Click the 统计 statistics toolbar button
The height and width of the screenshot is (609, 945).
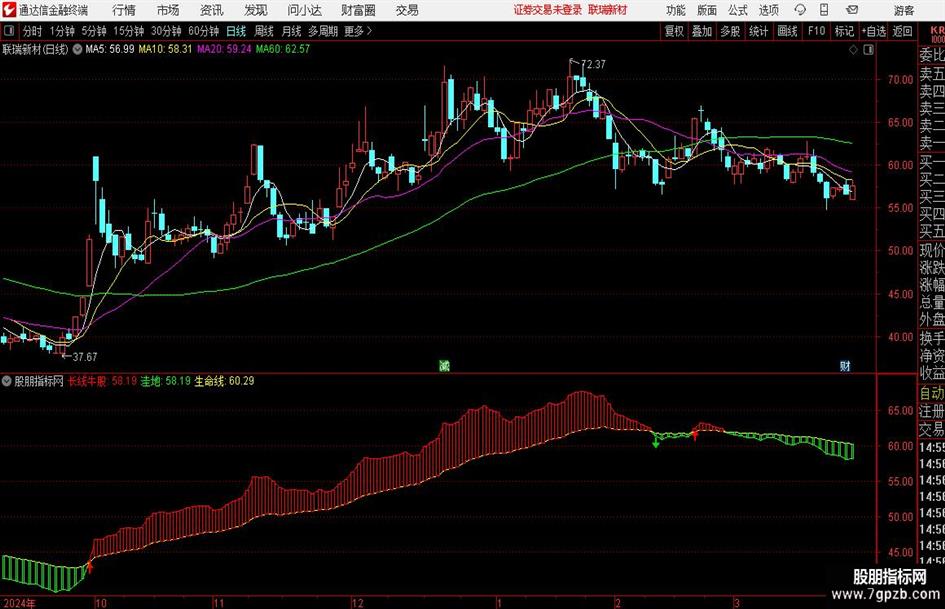click(x=758, y=31)
